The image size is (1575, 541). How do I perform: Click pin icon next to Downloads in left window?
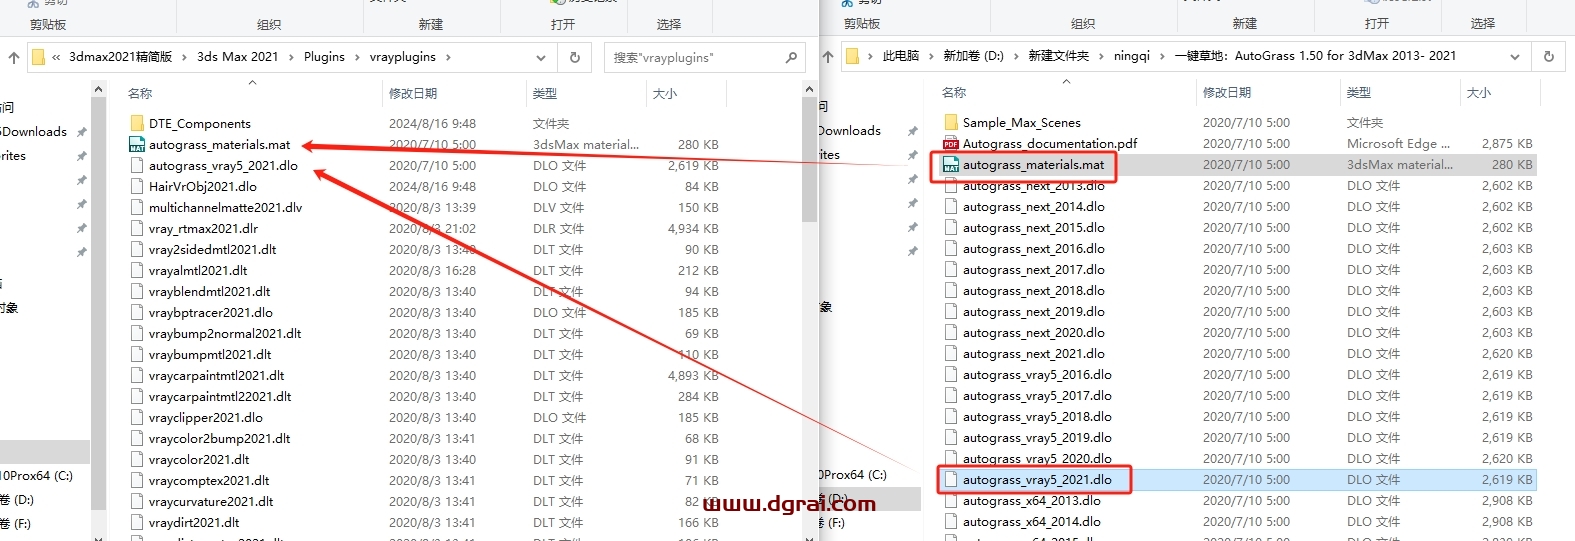click(82, 132)
